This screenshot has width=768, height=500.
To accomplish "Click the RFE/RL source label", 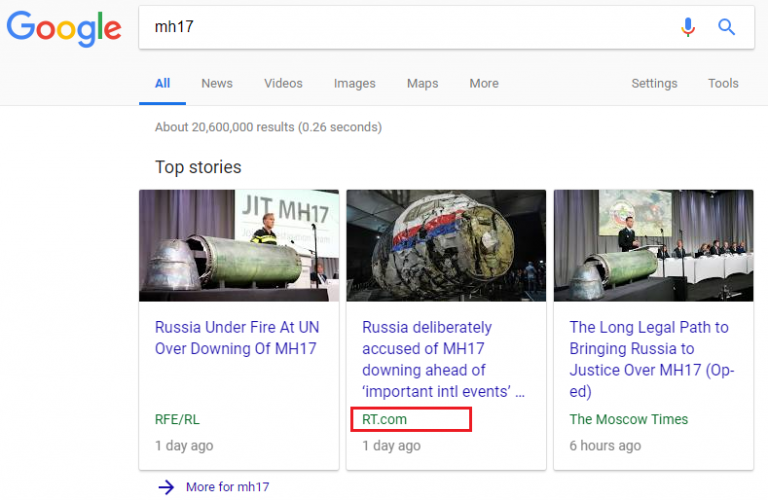I will pyautogui.click(x=177, y=419).
